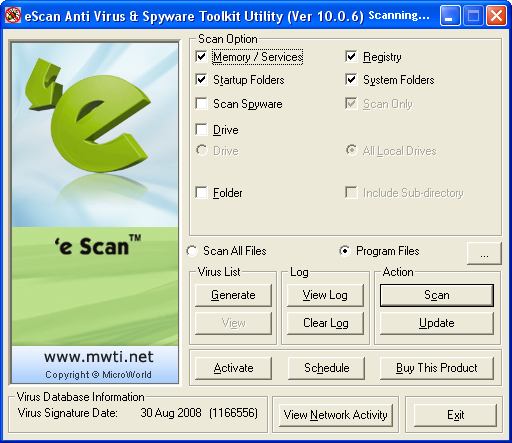Viewport: 512px width, 443px height.
Task: Click the eScan title bar app icon
Action: click(x=13, y=15)
